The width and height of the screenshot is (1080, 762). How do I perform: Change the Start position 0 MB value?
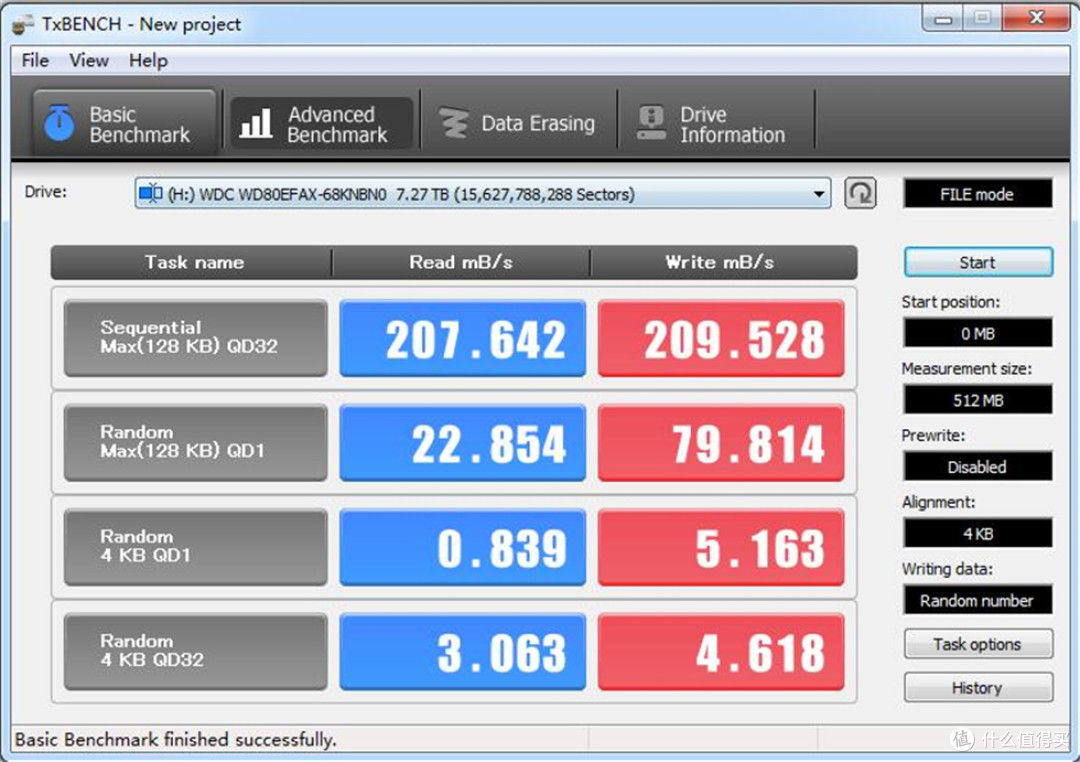coord(977,333)
